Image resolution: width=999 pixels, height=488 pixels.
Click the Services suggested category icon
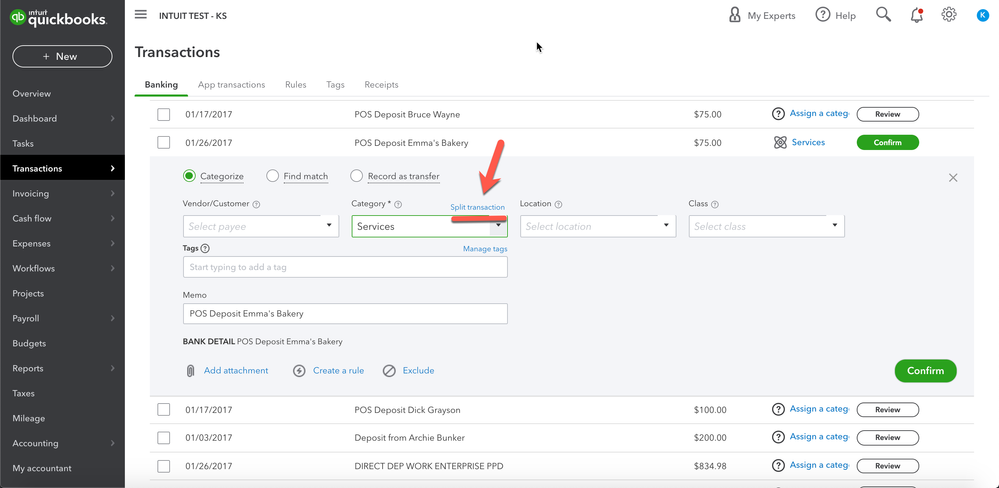click(x=780, y=143)
